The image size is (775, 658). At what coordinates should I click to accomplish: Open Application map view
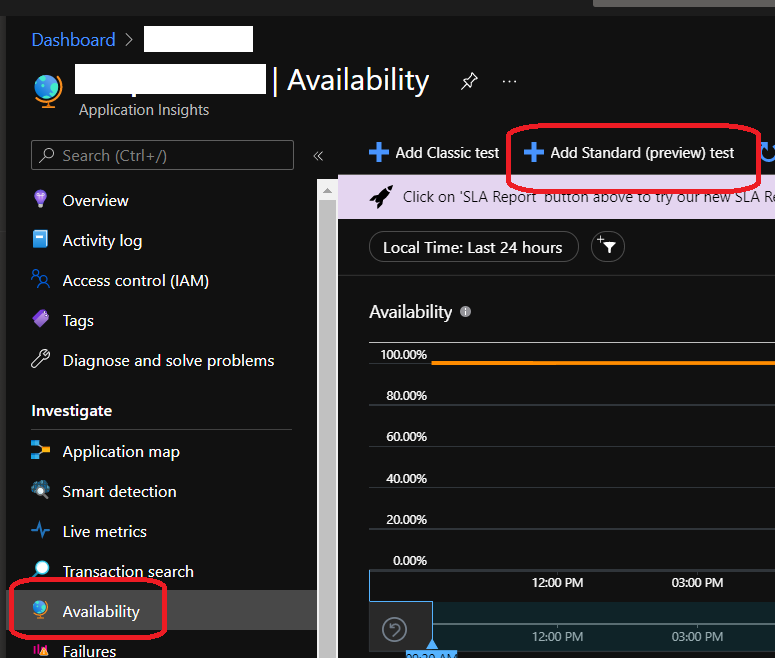click(x=121, y=452)
